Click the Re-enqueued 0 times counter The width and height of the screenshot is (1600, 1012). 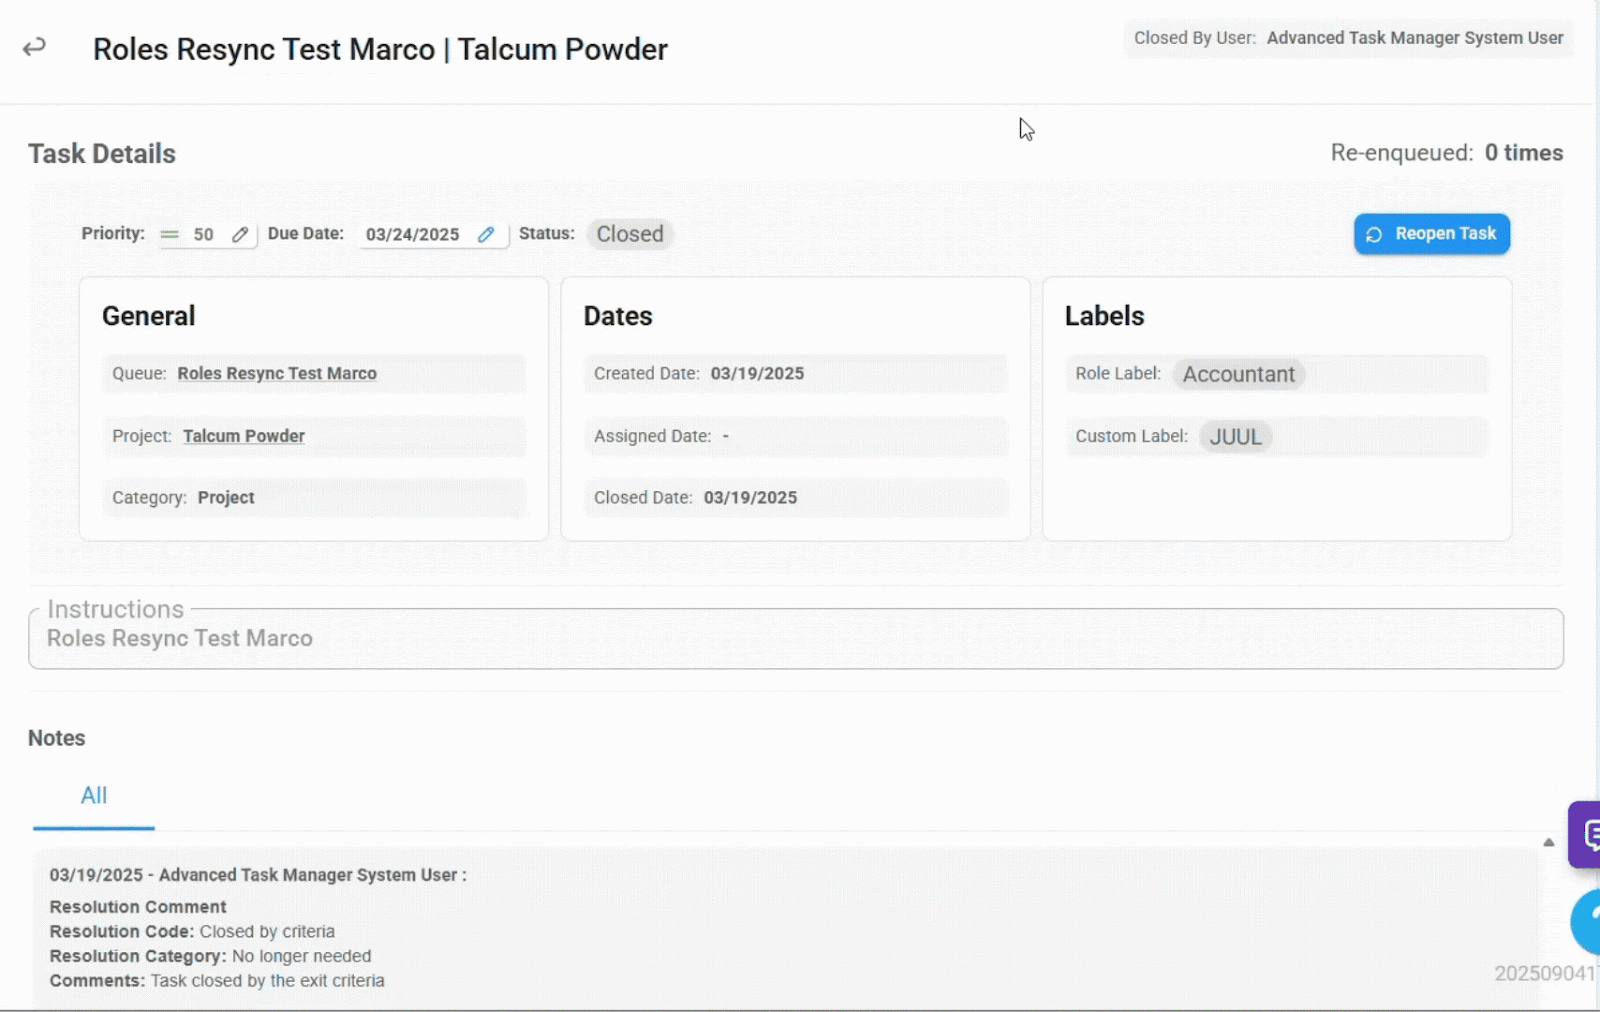pos(1446,153)
